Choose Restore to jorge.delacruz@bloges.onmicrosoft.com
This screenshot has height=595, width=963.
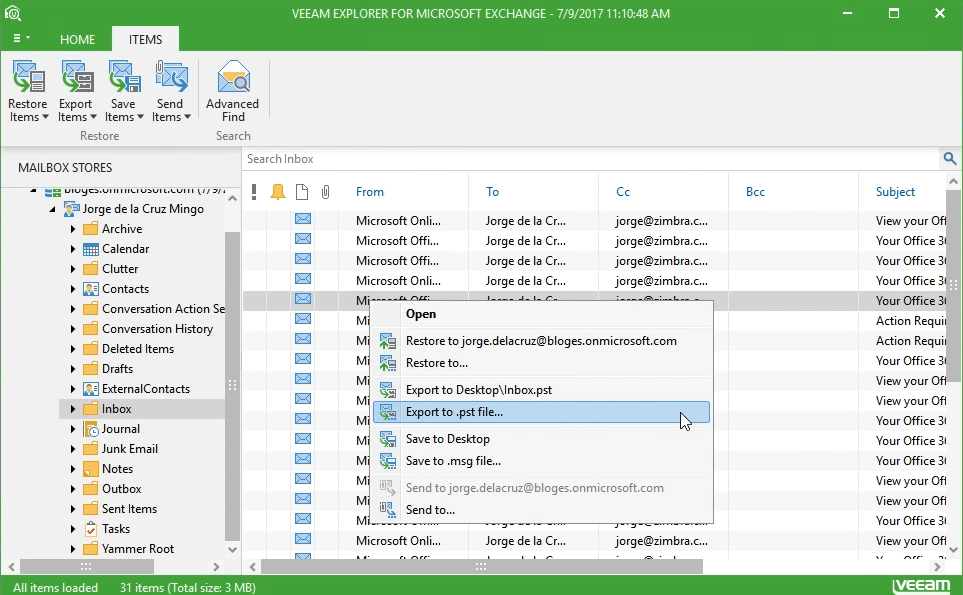click(542, 341)
